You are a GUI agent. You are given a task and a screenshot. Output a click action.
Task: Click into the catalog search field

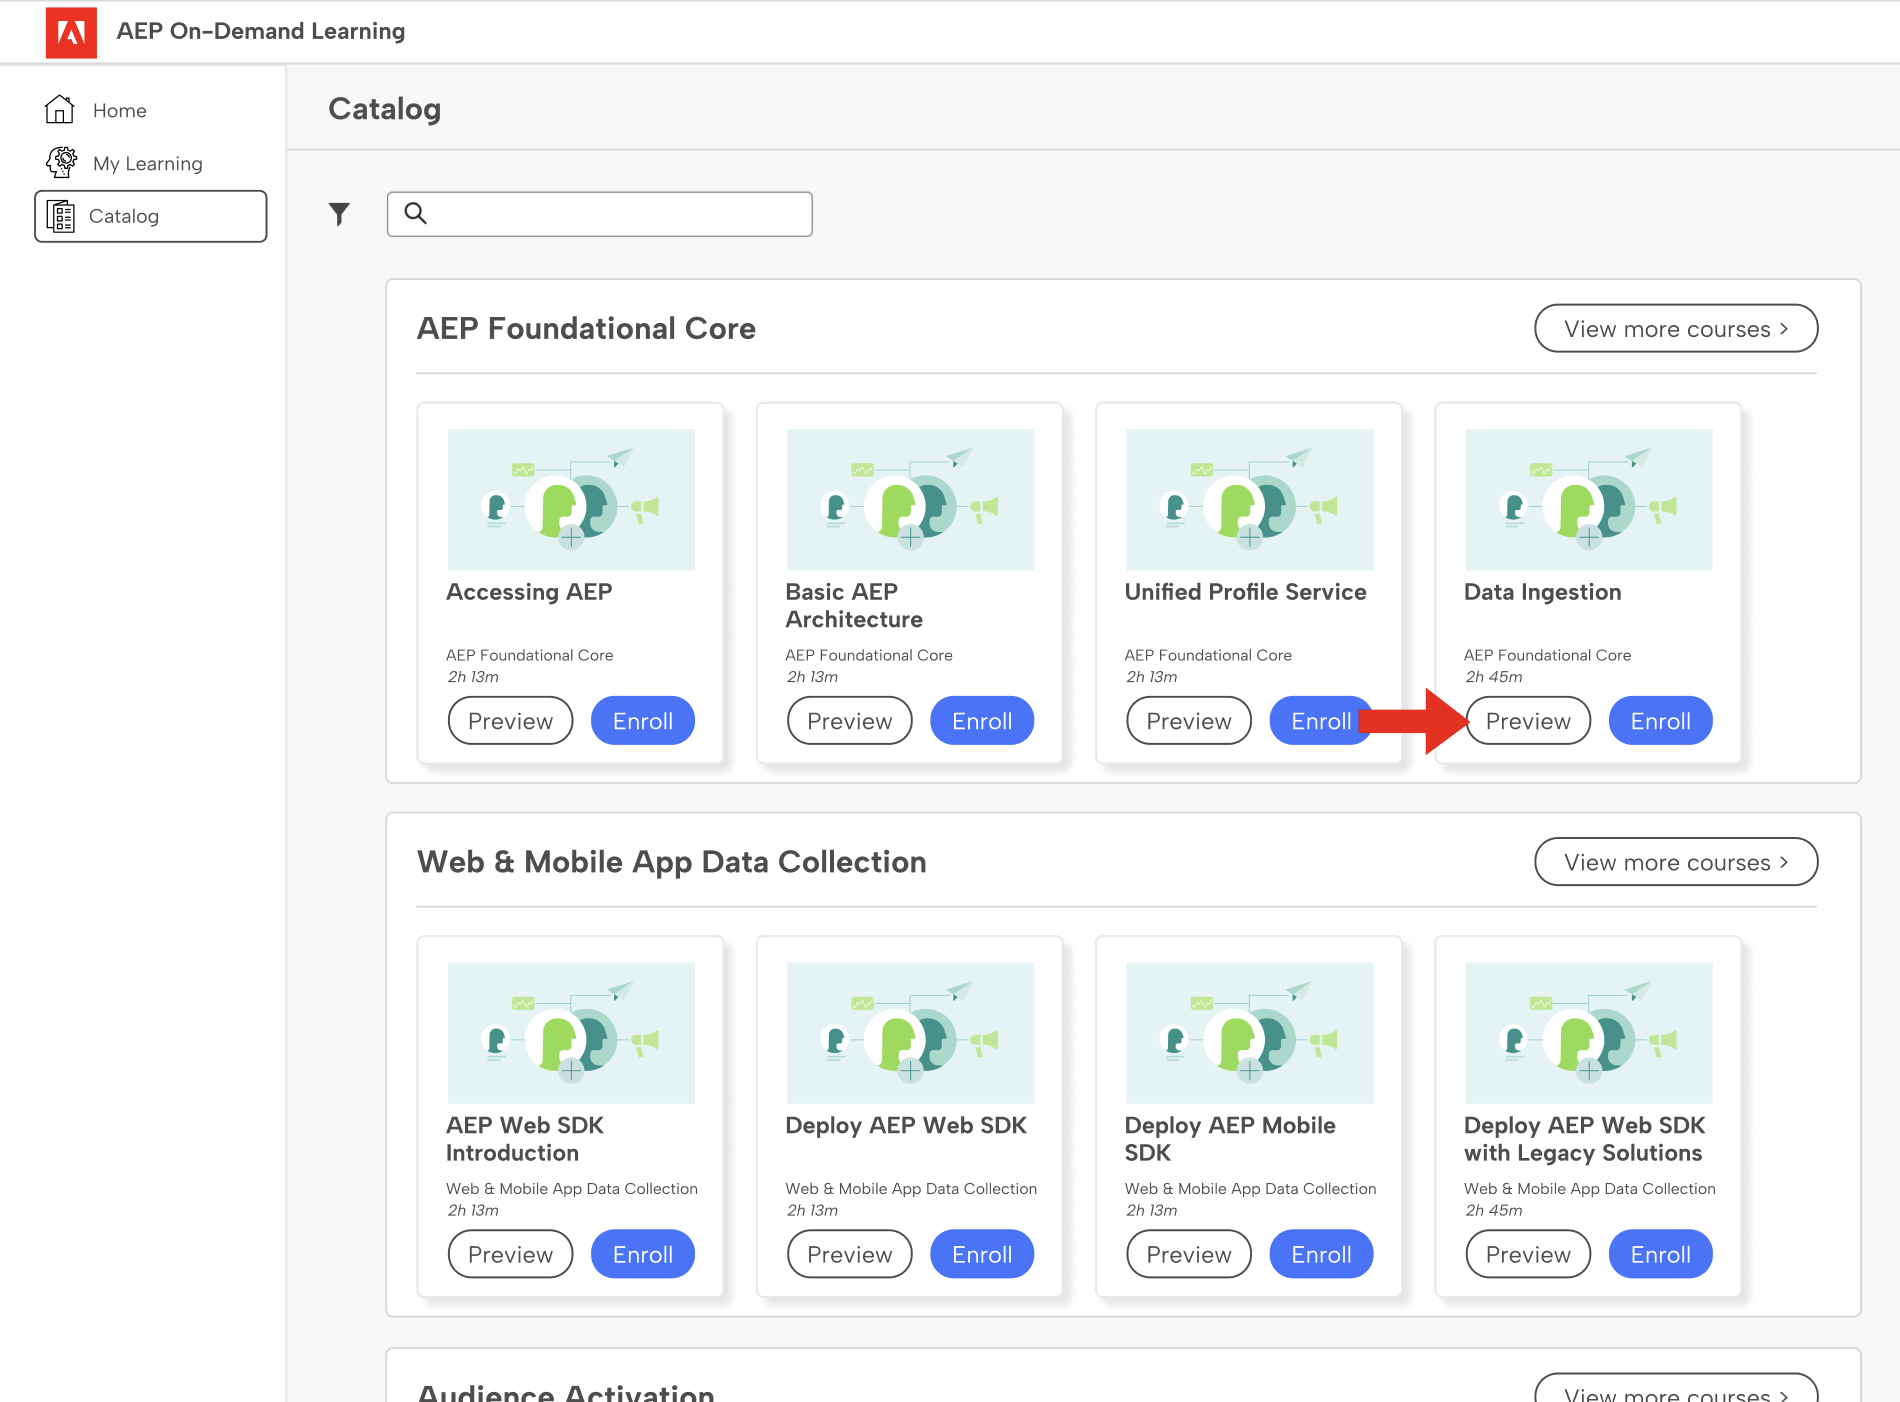(x=600, y=214)
